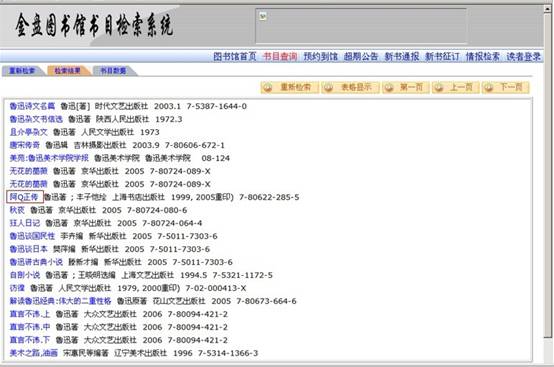
Task: Open the book link 鲁迅诗文名篇
Action: (x=32, y=106)
